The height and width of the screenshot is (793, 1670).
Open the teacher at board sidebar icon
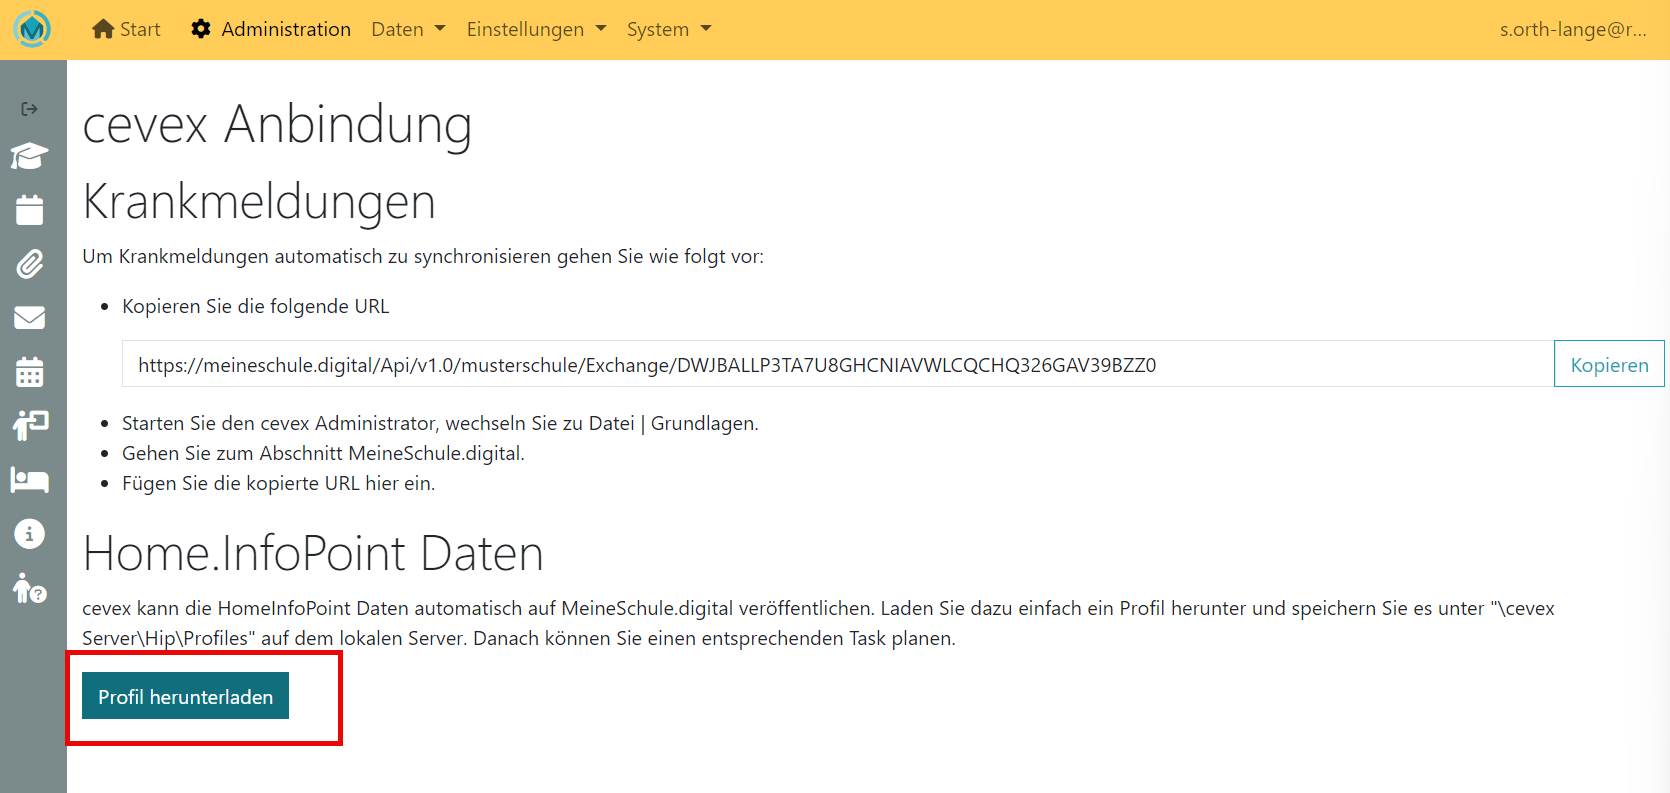[29, 426]
